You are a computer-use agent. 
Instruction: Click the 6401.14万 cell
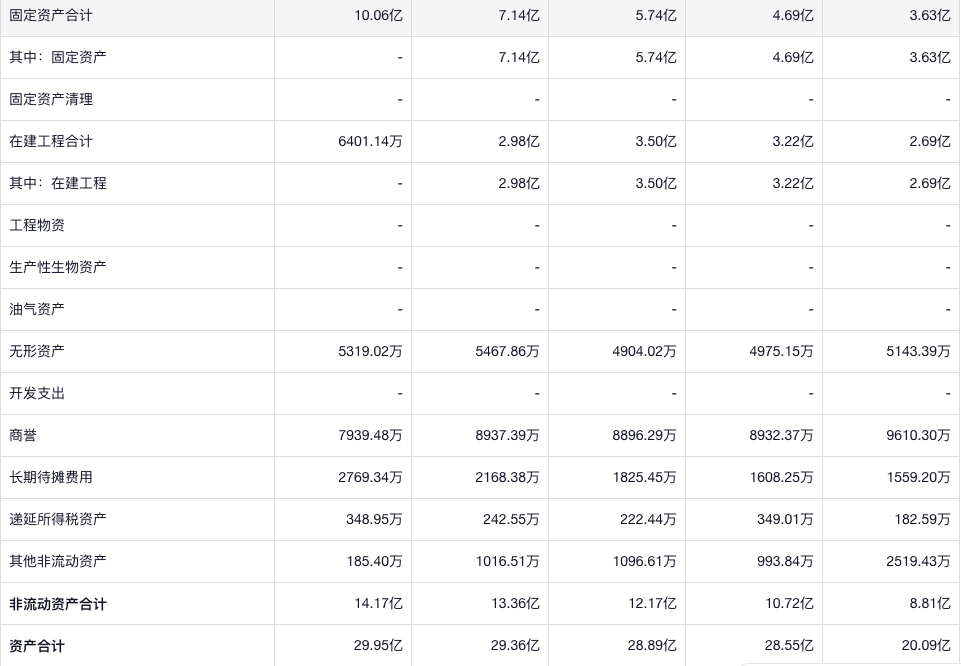pos(370,141)
